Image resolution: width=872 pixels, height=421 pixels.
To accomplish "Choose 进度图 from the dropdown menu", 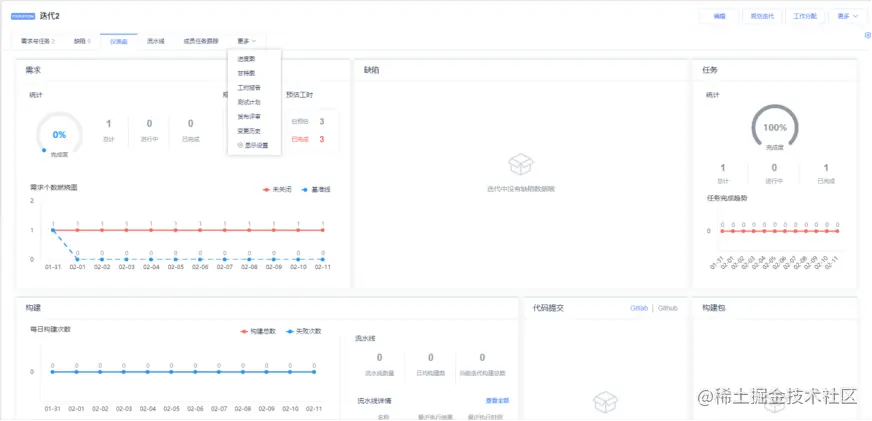I will tap(246, 59).
